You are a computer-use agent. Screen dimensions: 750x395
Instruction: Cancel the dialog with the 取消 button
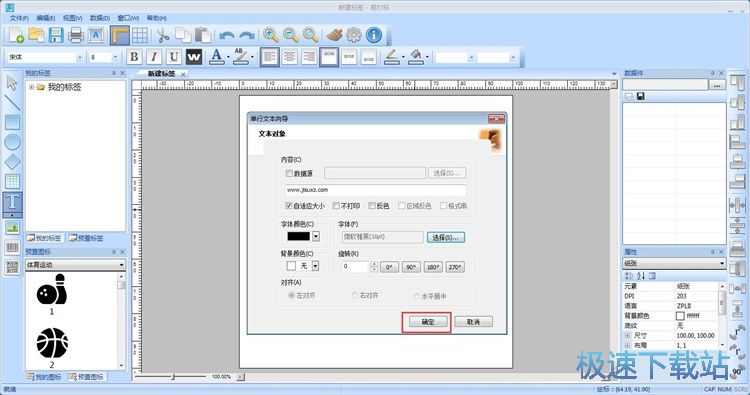coord(473,322)
